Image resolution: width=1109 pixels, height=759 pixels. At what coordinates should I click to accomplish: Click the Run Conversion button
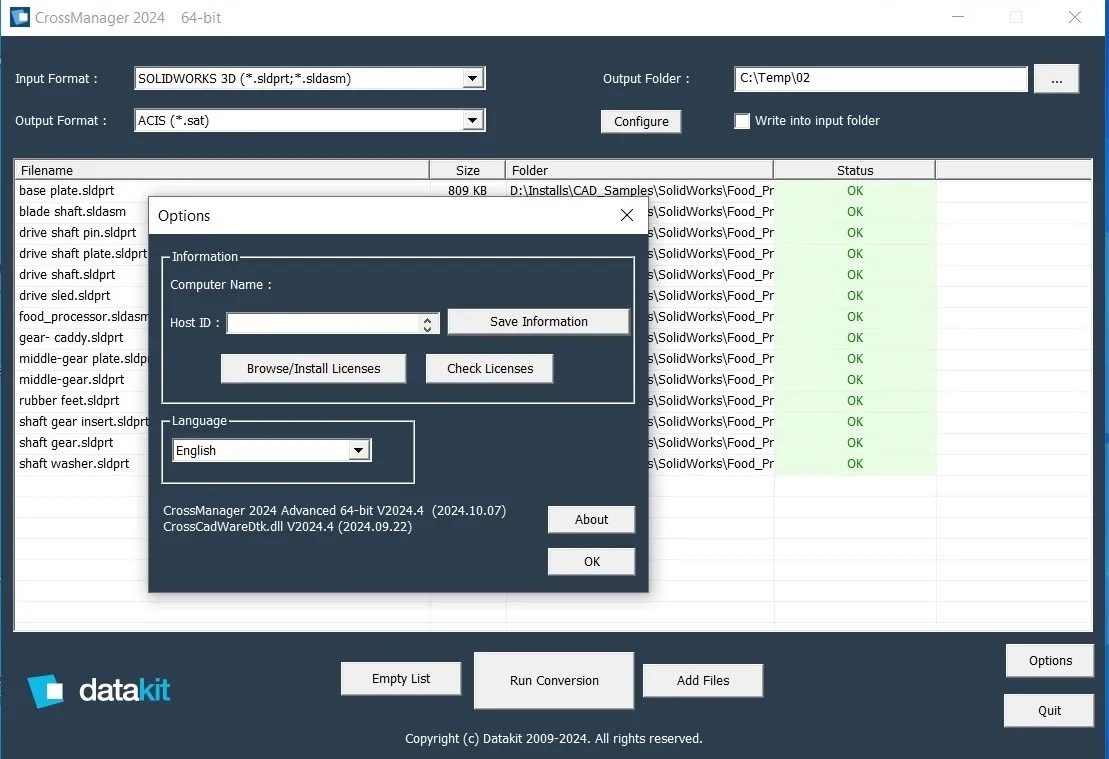[x=554, y=680]
